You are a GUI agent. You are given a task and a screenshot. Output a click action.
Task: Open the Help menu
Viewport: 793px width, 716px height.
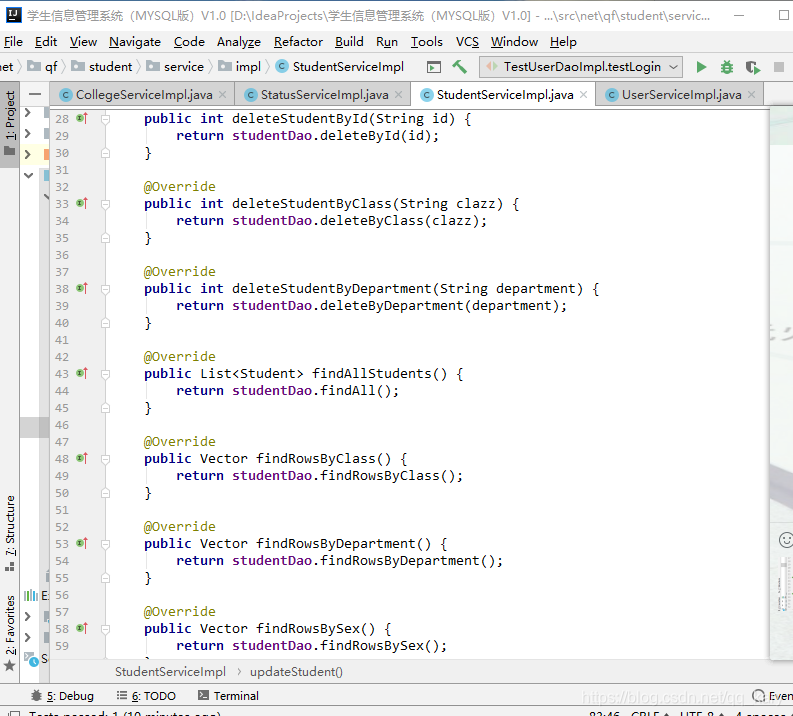click(563, 41)
